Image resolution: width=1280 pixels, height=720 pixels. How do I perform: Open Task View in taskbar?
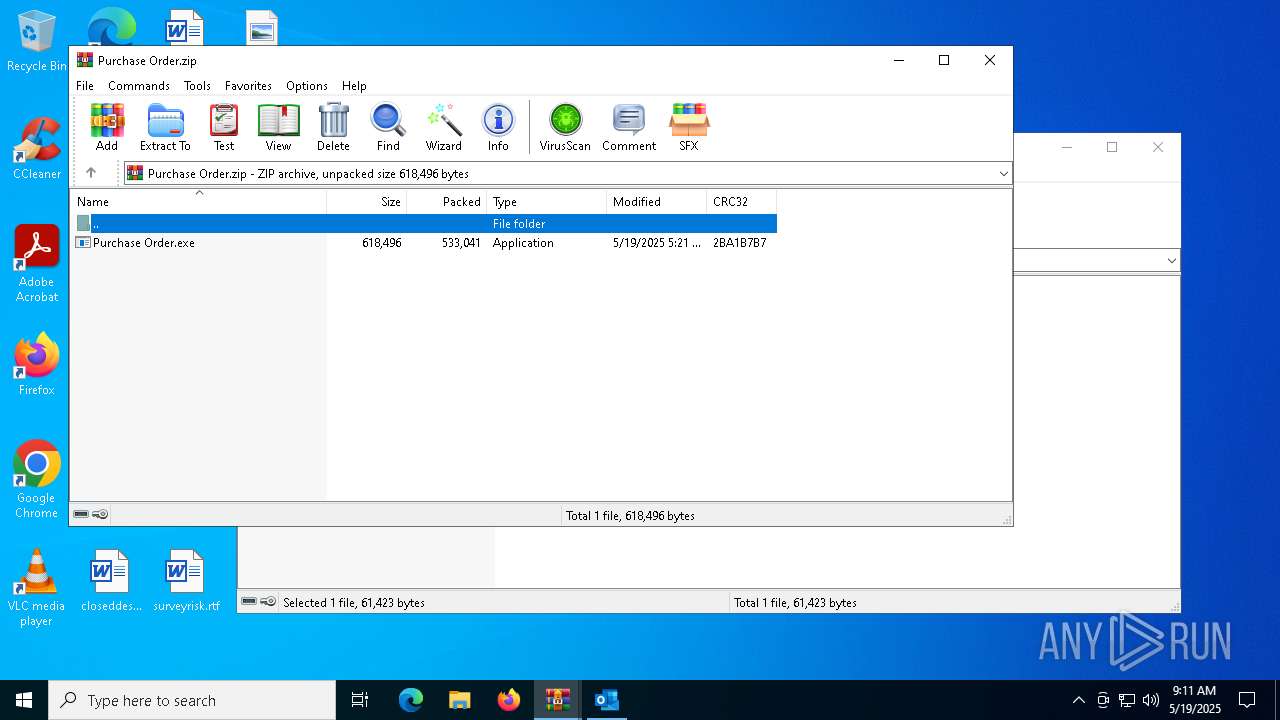pyautogui.click(x=360, y=700)
